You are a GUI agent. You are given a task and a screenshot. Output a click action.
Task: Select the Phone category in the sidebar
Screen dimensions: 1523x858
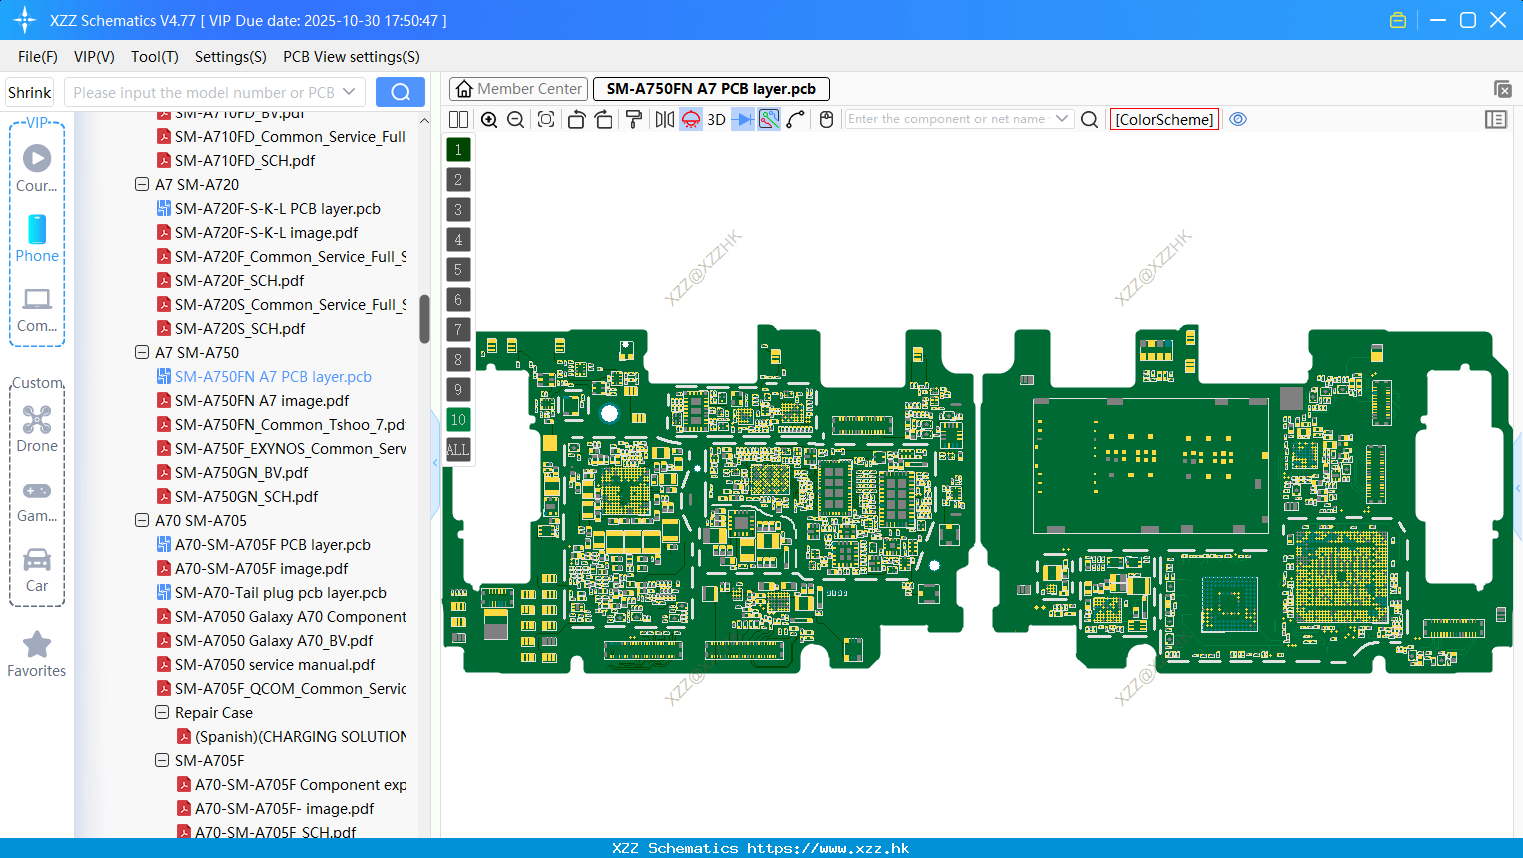(37, 239)
